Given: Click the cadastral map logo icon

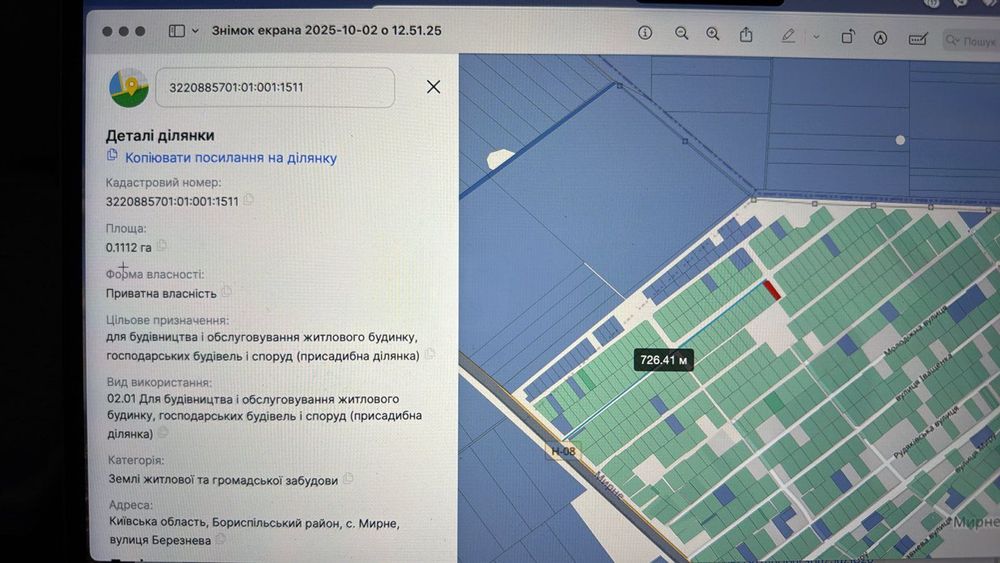Looking at the screenshot, I should (x=129, y=87).
